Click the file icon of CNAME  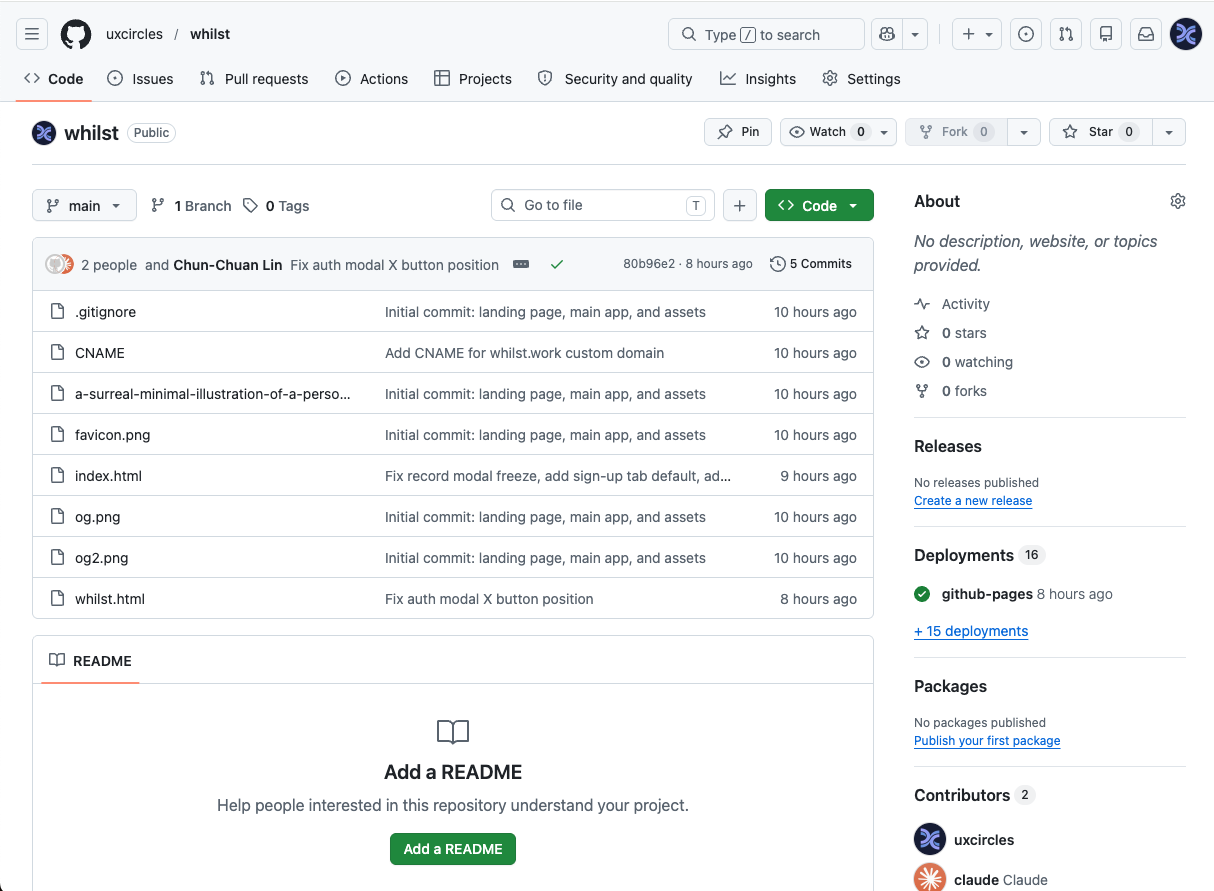click(x=57, y=353)
